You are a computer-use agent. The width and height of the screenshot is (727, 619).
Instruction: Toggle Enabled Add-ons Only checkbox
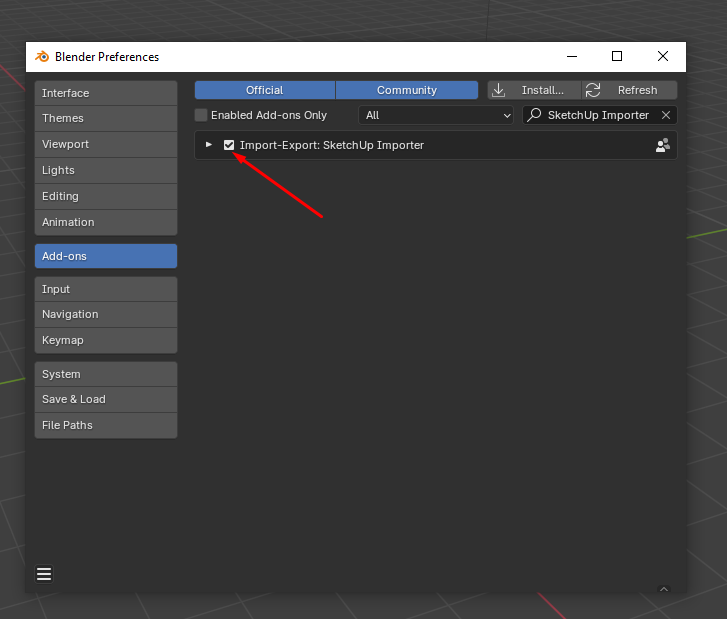click(x=201, y=116)
